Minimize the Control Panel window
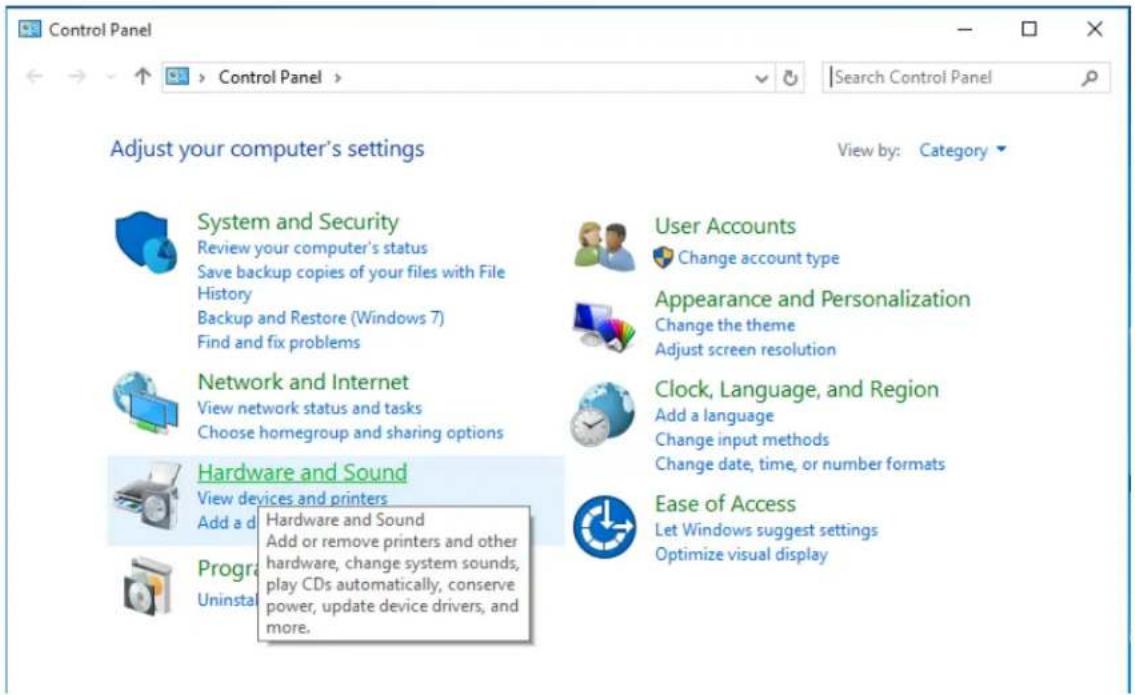Viewport: 1135px width, 695px height. 965,30
